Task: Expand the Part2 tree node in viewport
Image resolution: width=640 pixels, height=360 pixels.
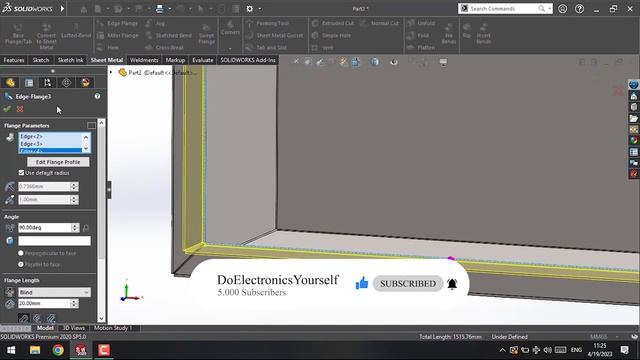Action: coord(111,72)
